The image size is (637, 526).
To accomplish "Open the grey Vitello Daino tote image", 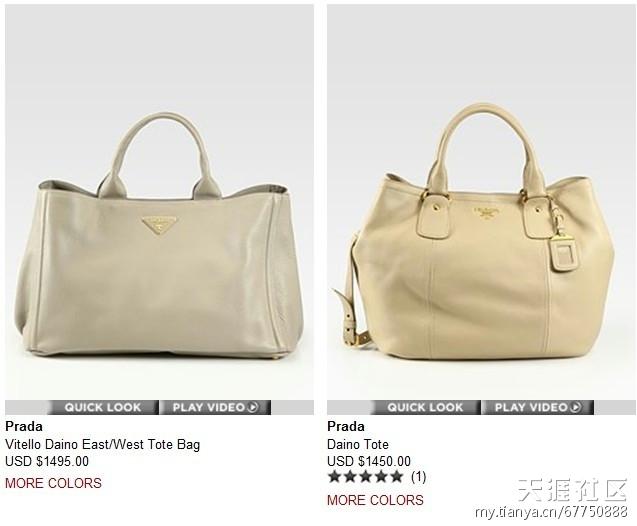I will point(159,202).
